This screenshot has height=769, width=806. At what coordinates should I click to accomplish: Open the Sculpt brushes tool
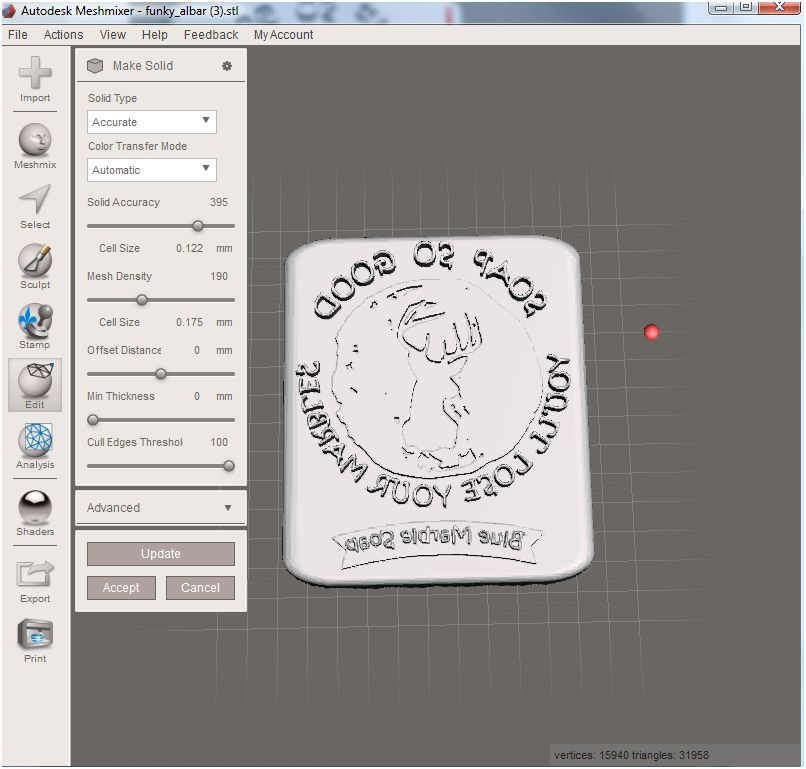(35, 266)
